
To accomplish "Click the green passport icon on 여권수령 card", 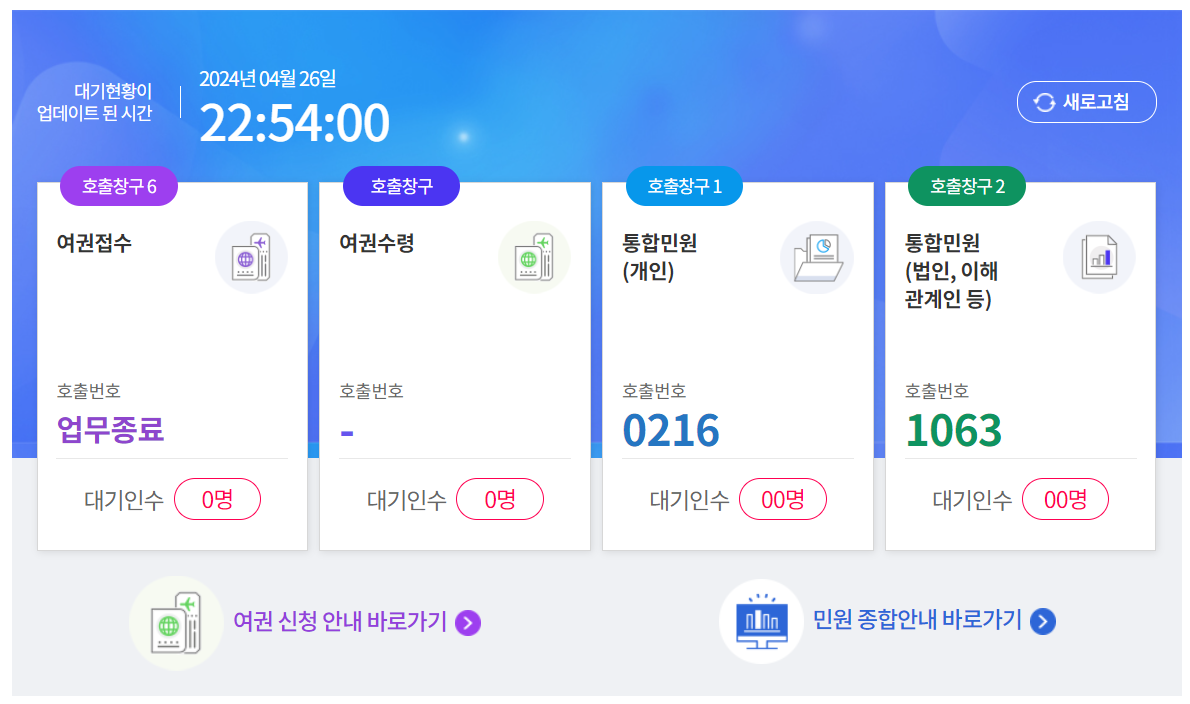I will pyautogui.click(x=534, y=257).
